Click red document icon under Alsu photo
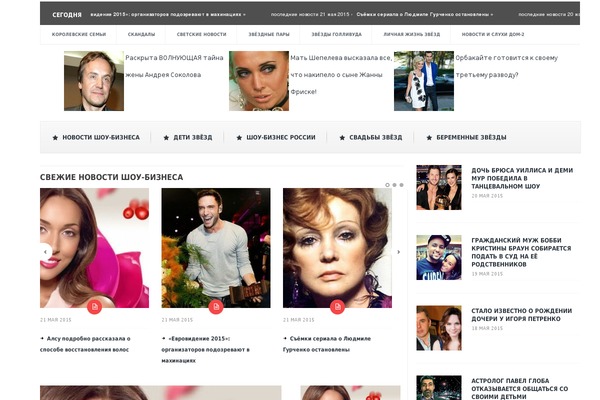Image resolution: width=600 pixels, height=400 pixels. coord(95,307)
